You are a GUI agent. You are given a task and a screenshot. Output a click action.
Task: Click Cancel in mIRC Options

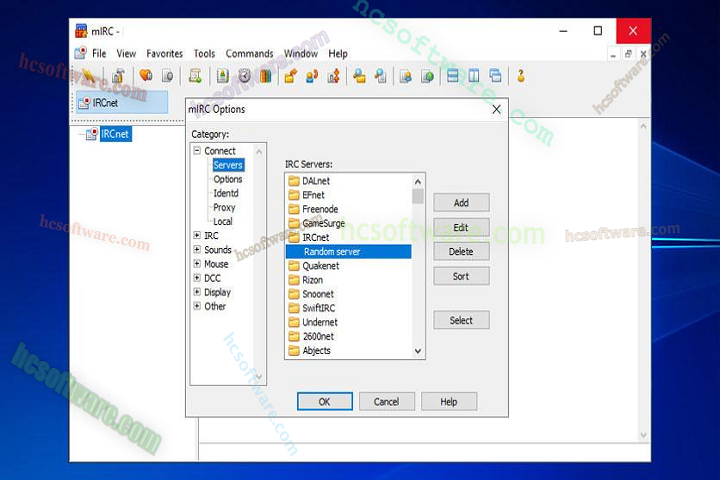pos(387,401)
